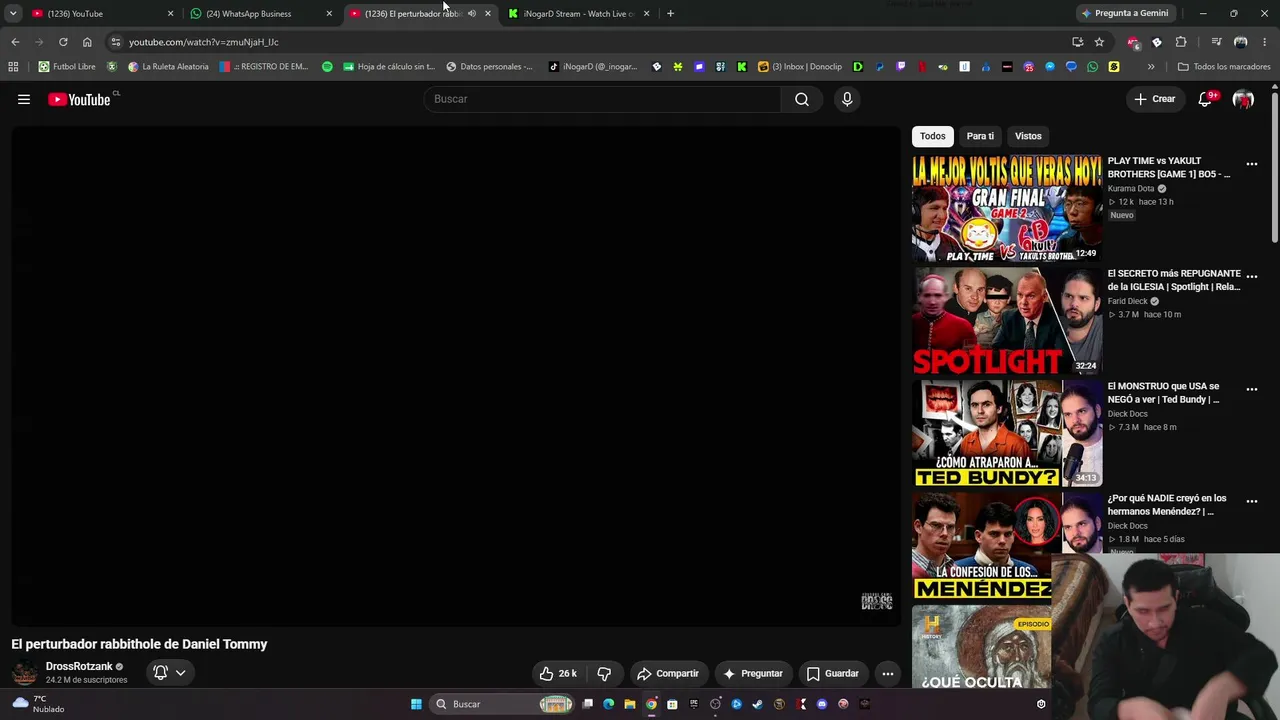Expand the subscription notification options chevron
The height and width of the screenshot is (720, 1280).
[x=180, y=673]
